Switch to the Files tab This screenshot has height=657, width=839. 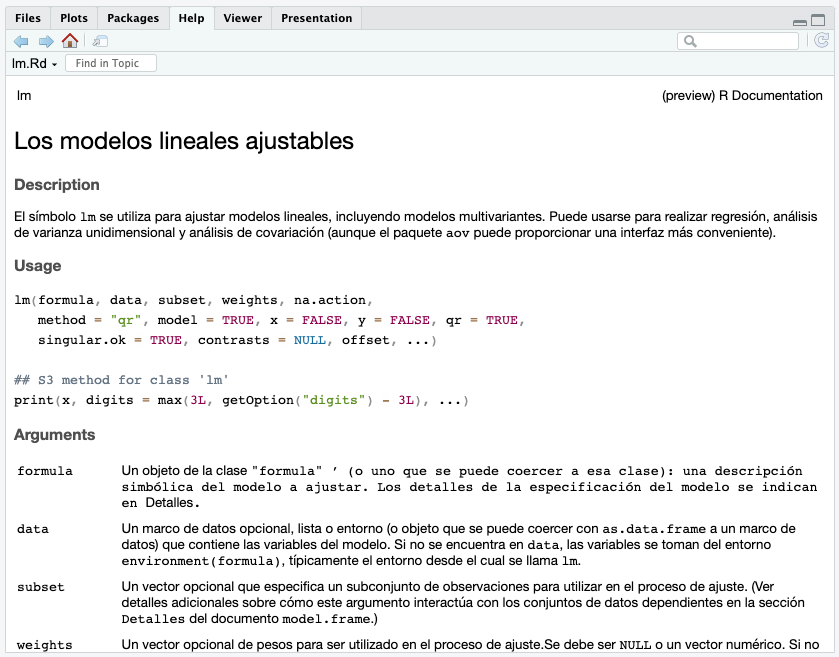coord(27,17)
